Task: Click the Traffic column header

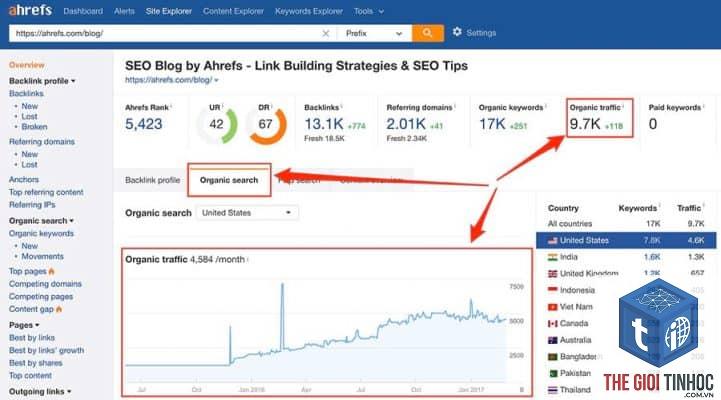Action: coord(689,208)
